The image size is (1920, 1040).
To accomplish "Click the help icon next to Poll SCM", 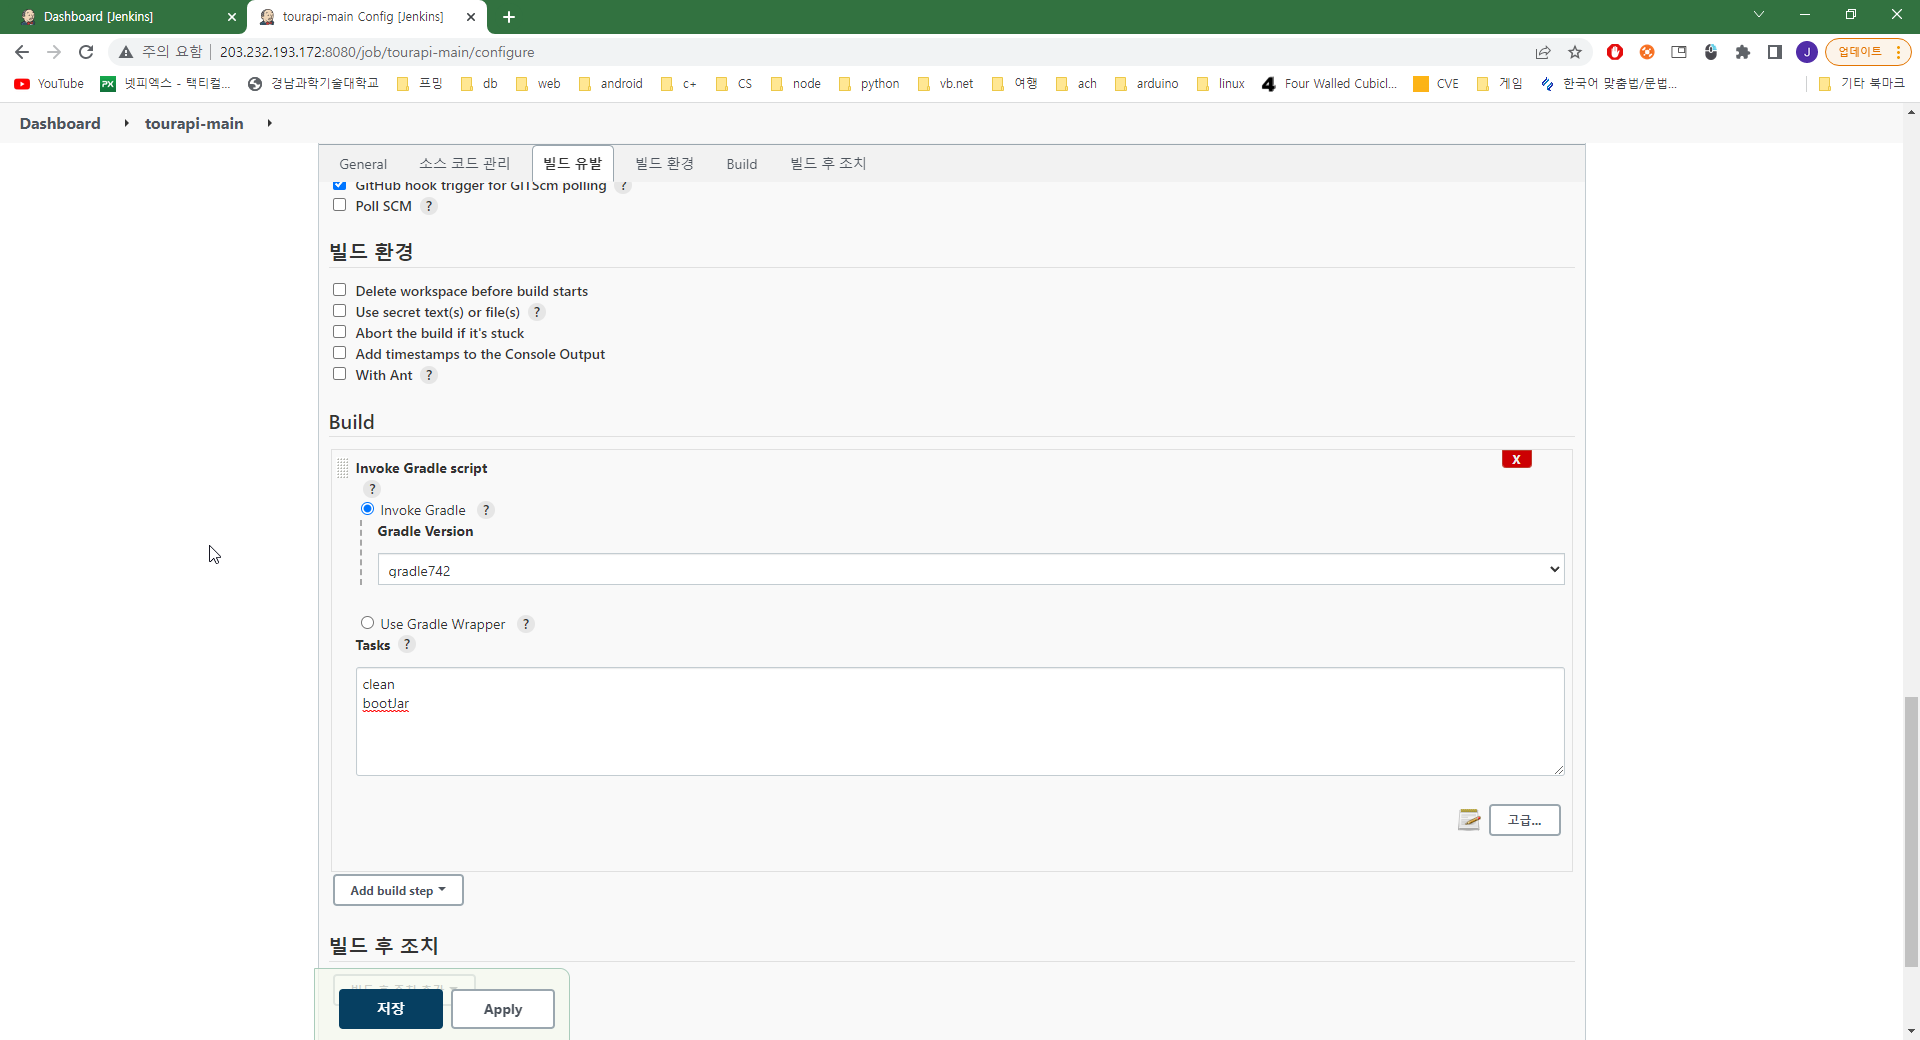I will (429, 206).
